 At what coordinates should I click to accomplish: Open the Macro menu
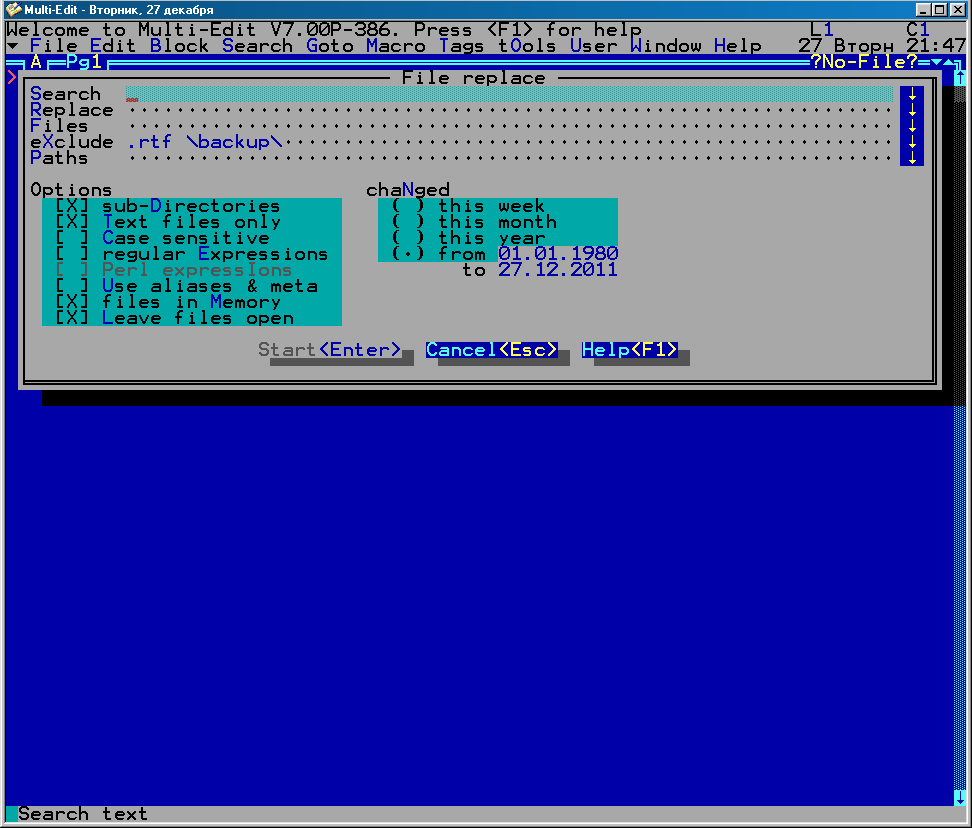click(396, 46)
